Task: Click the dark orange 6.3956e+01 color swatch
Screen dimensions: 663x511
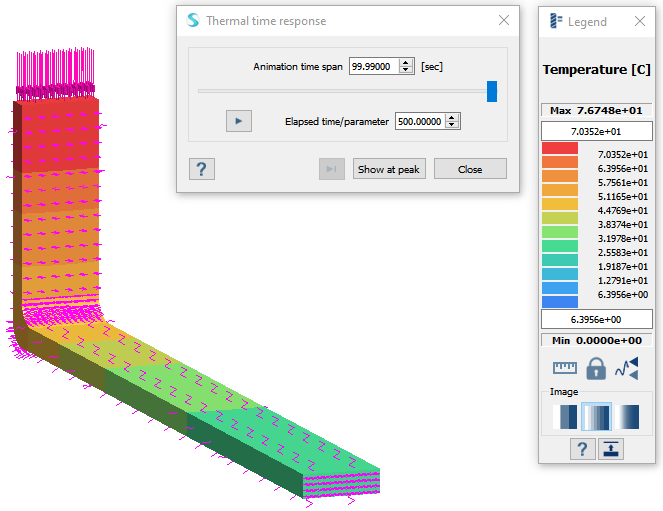Action: click(x=560, y=162)
